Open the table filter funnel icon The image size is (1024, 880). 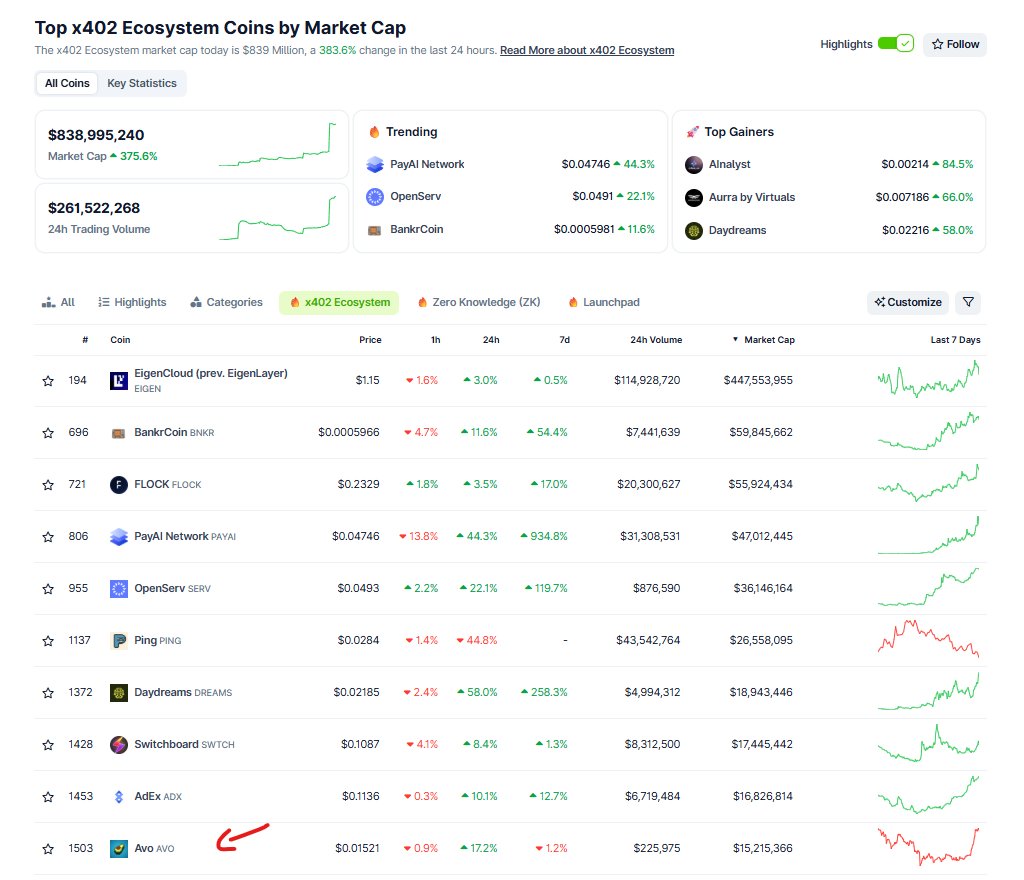point(968,302)
